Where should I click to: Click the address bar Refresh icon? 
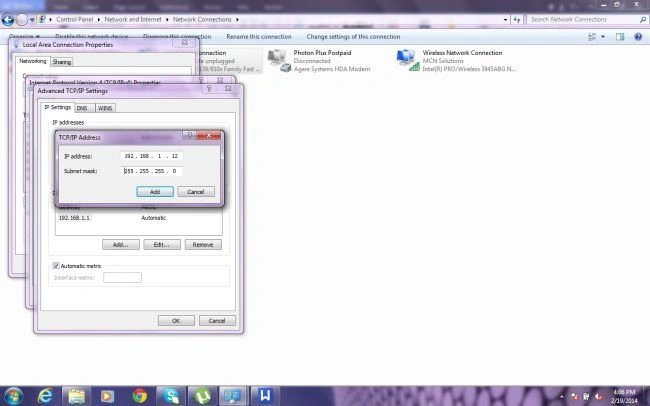coord(517,19)
